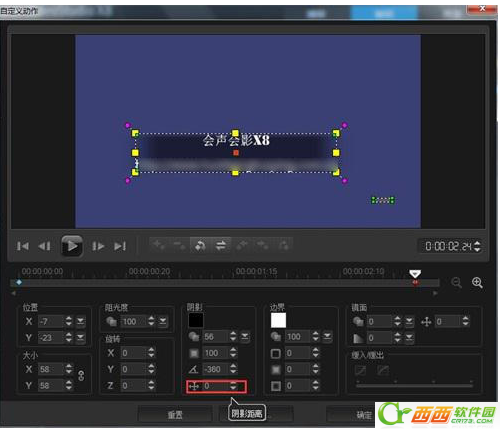Open the black shadow color swatch
This screenshot has width=500, height=429.
(196, 320)
